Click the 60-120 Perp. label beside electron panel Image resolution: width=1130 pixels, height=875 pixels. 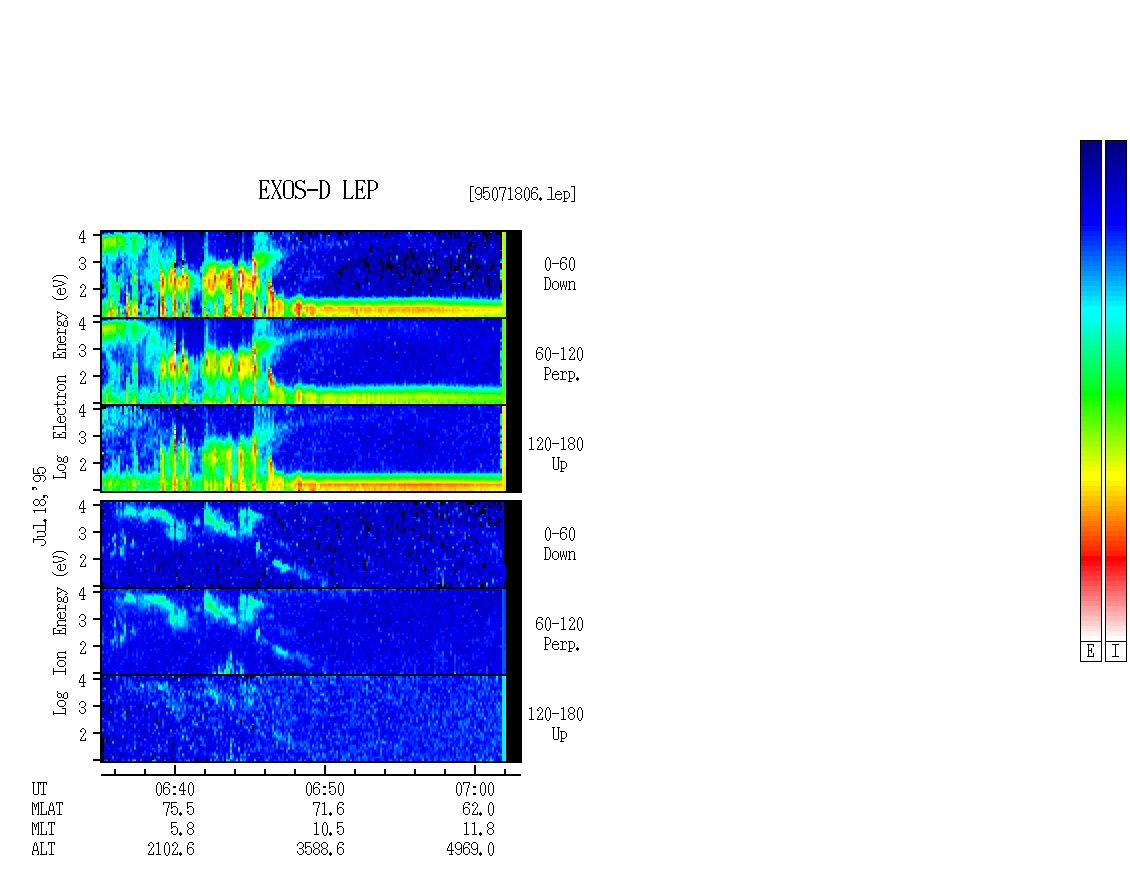559,365
